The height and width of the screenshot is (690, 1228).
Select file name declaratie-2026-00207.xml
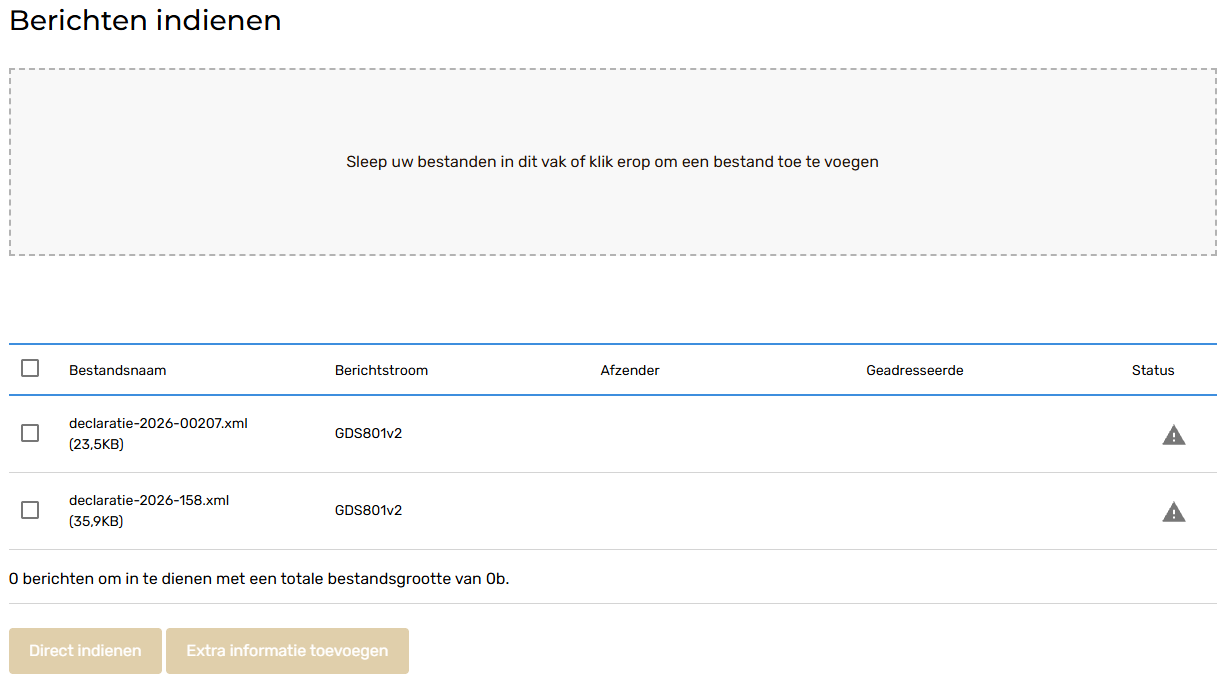[x=158, y=423]
